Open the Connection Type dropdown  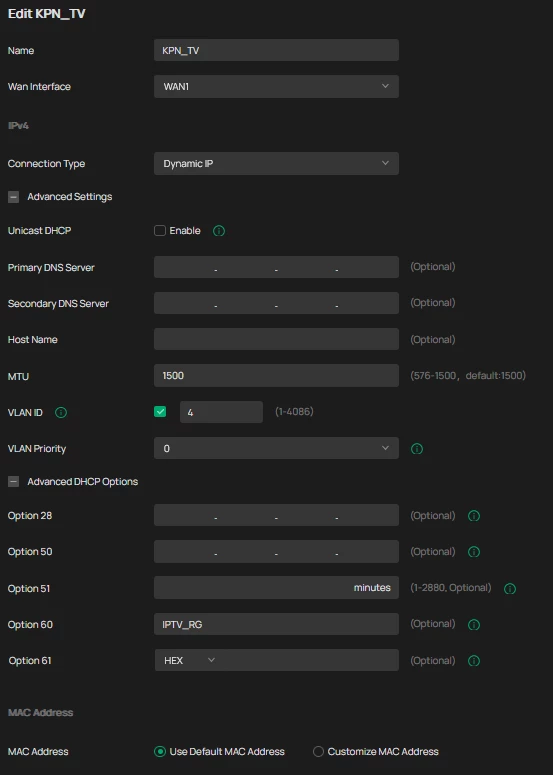point(276,164)
